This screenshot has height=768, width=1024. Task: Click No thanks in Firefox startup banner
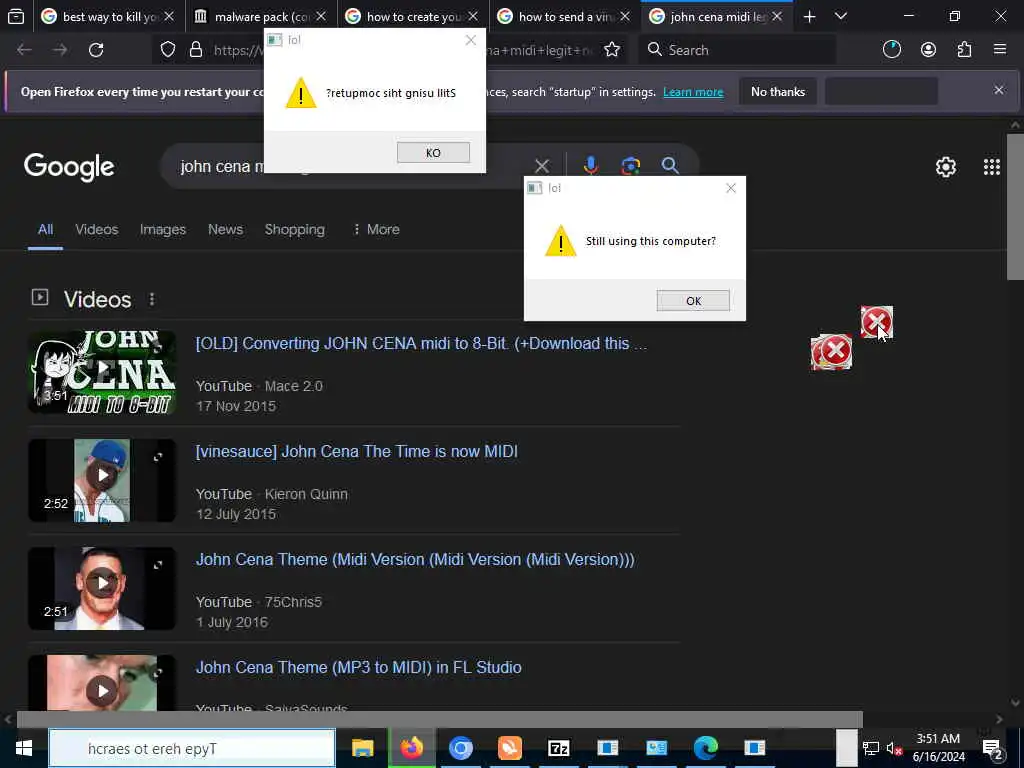click(778, 92)
